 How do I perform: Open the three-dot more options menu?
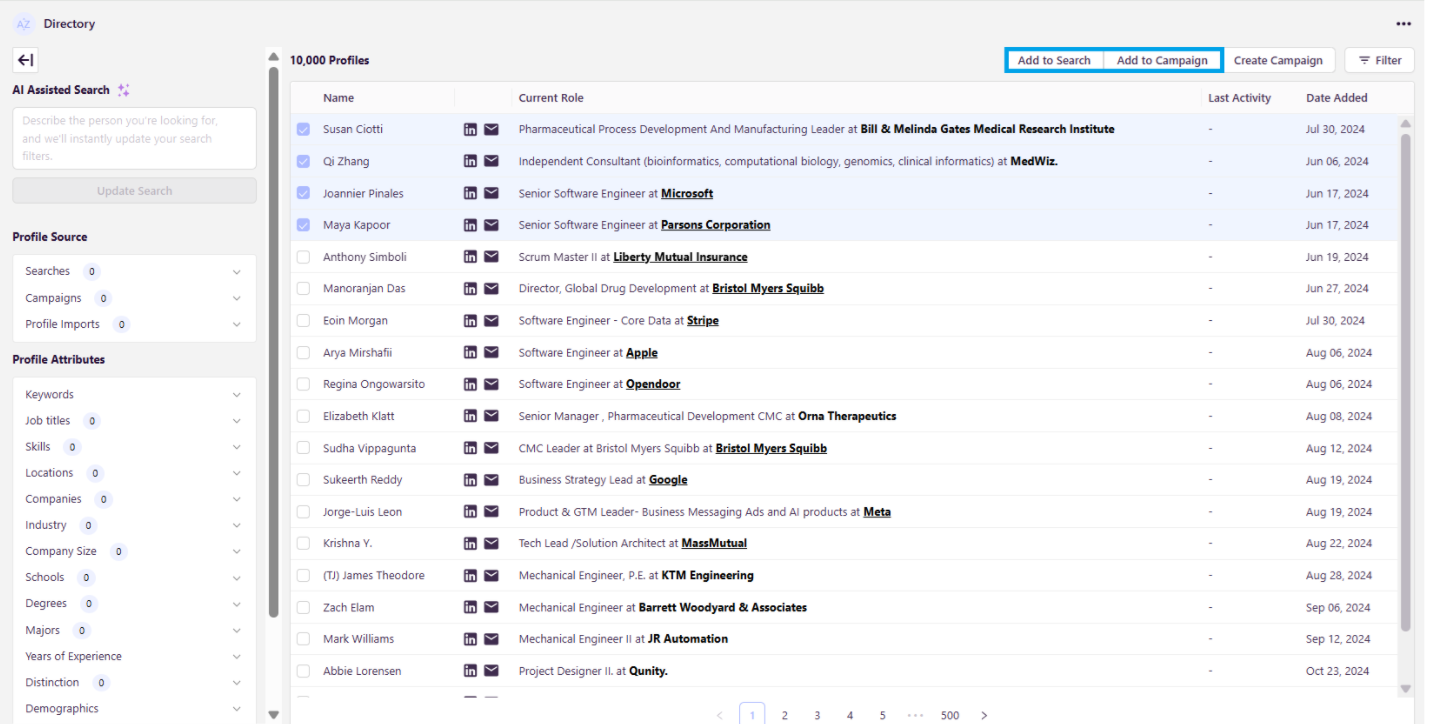point(1404,24)
